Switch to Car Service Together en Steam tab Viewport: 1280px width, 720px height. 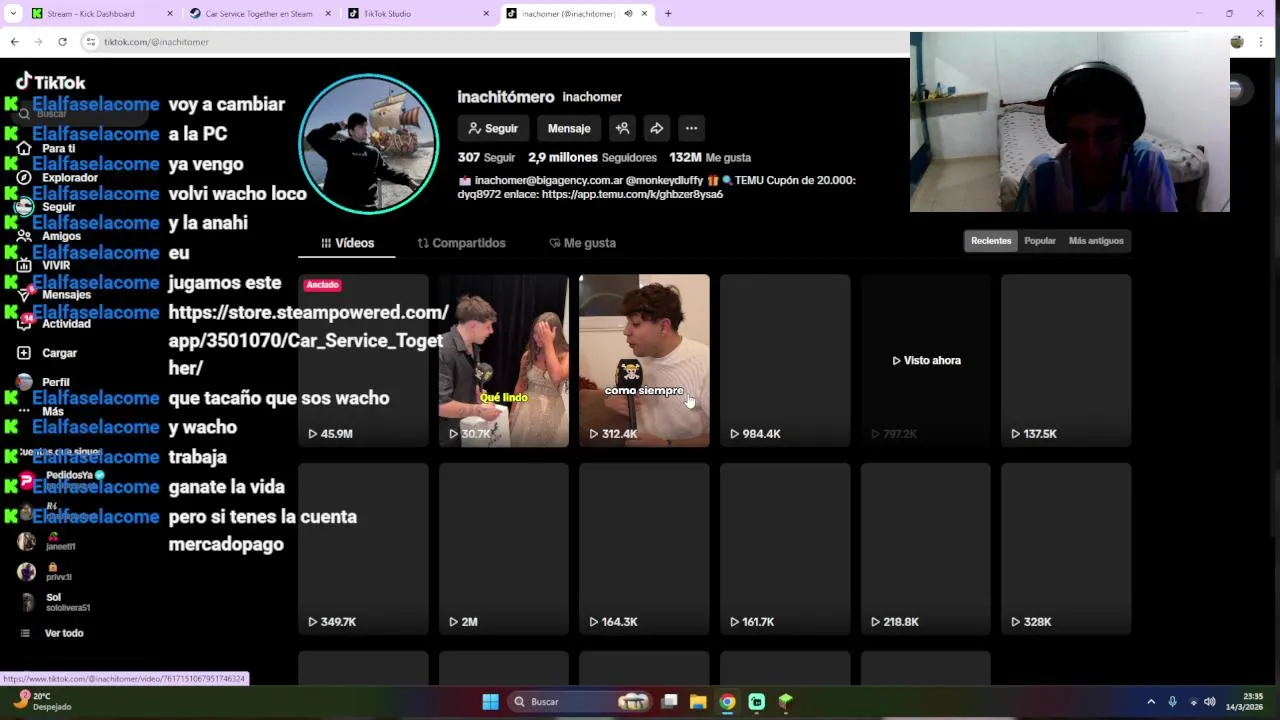(259, 14)
